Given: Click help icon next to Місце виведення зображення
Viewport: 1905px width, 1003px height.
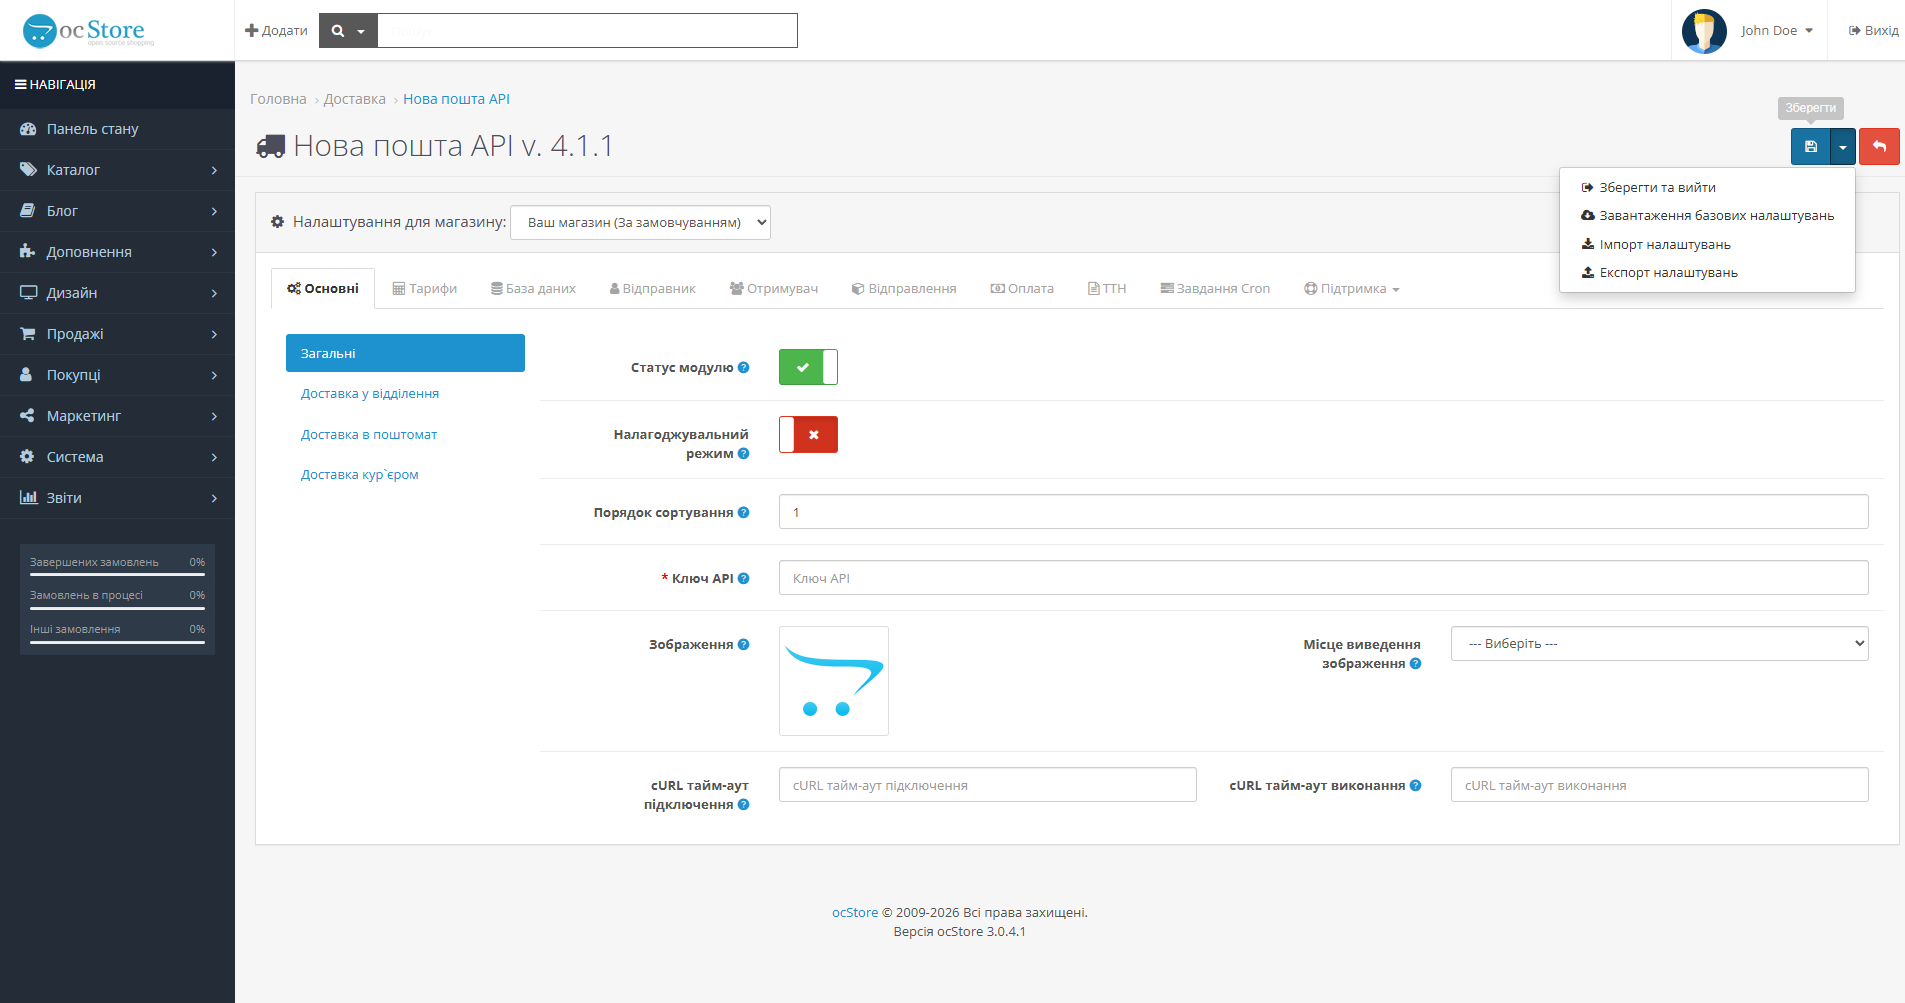Looking at the screenshot, I should [1415, 664].
